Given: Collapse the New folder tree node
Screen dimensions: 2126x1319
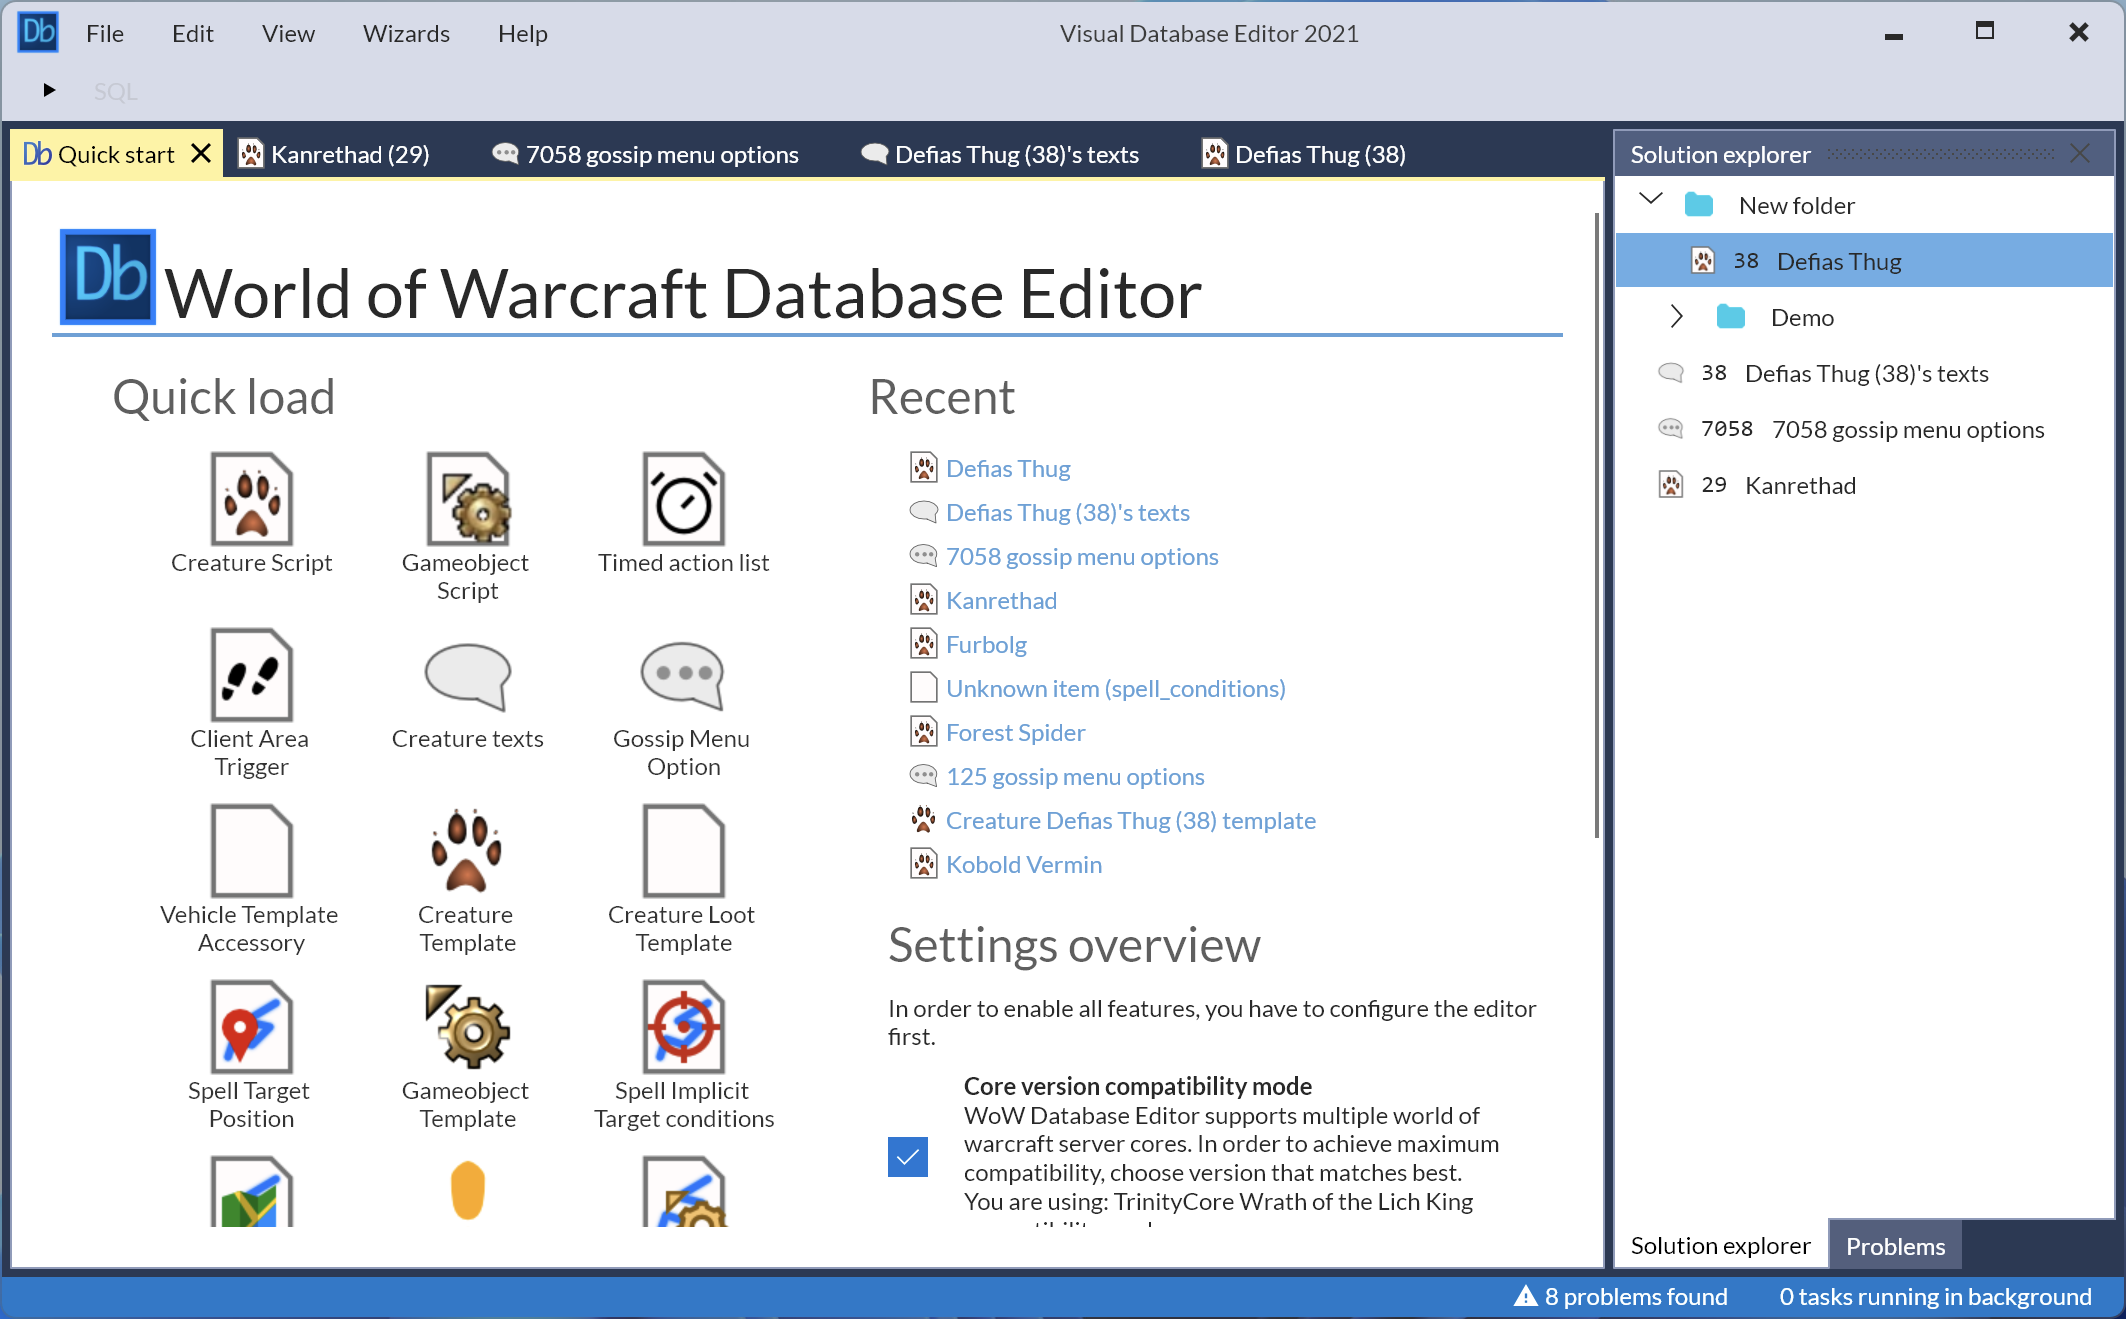Looking at the screenshot, I should pos(1651,199).
